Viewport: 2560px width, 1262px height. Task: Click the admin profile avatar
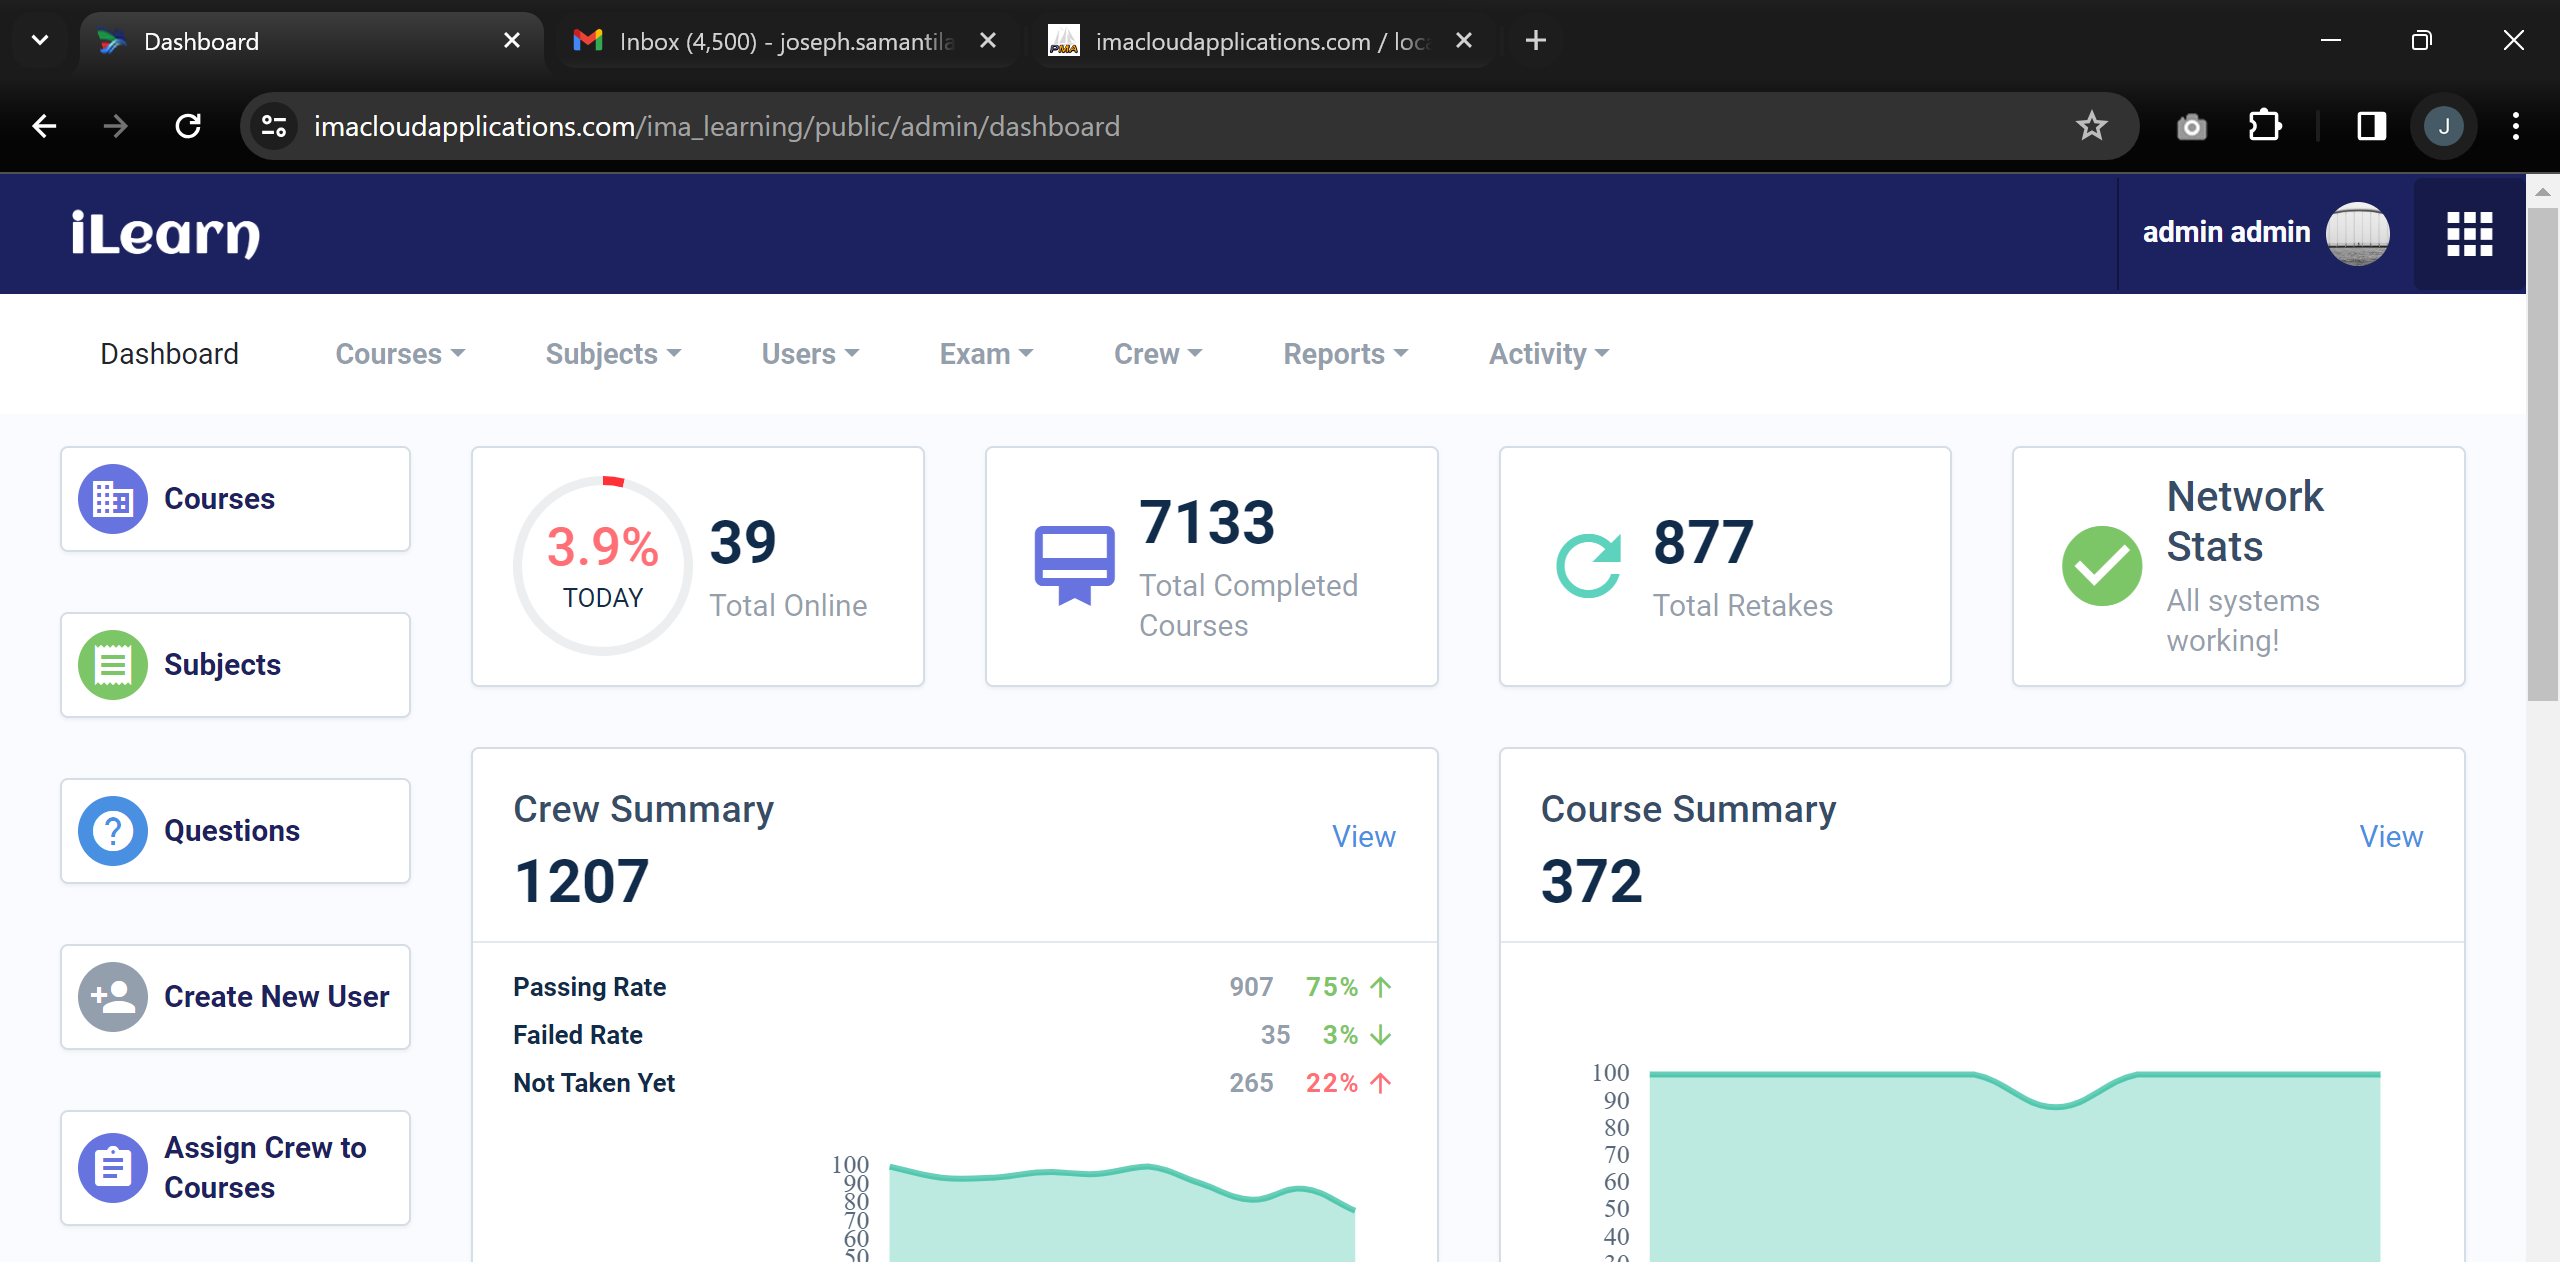pyautogui.click(x=2357, y=233)
